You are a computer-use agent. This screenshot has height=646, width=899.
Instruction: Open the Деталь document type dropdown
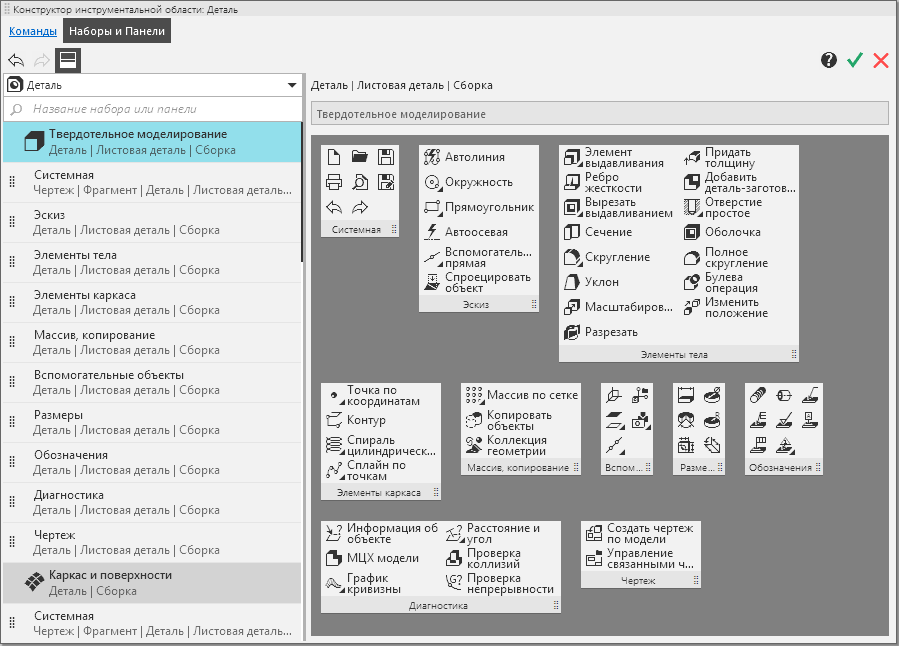pyautogui.click(x=292, y=85)
